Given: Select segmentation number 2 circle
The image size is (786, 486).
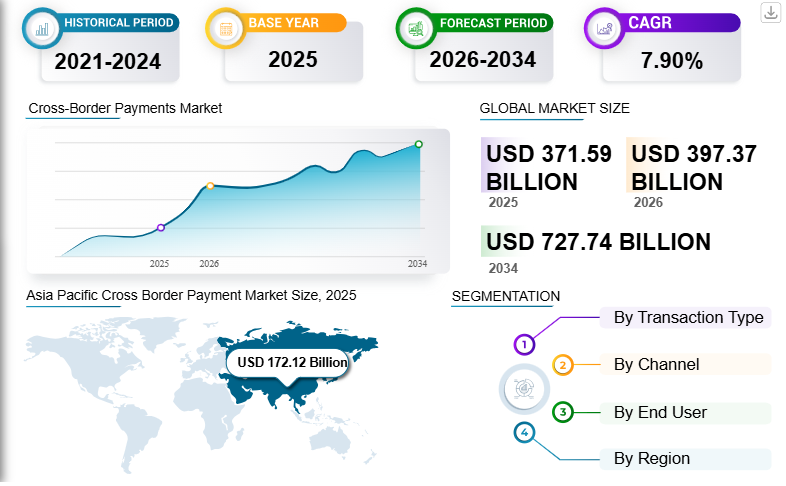Looking at the screenshot, I should 562,365.
